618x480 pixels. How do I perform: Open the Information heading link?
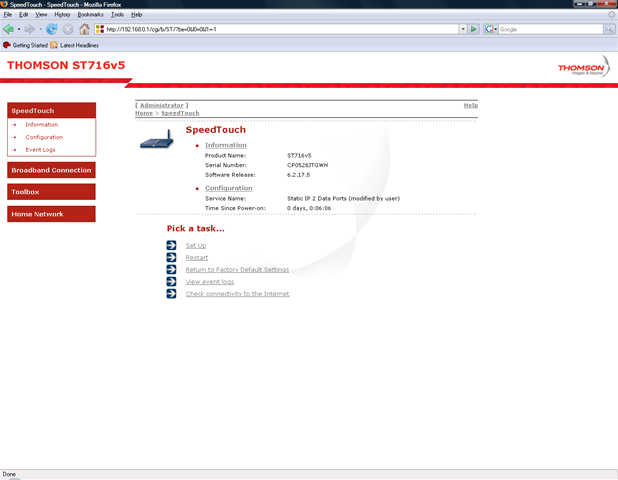(226, 145)
